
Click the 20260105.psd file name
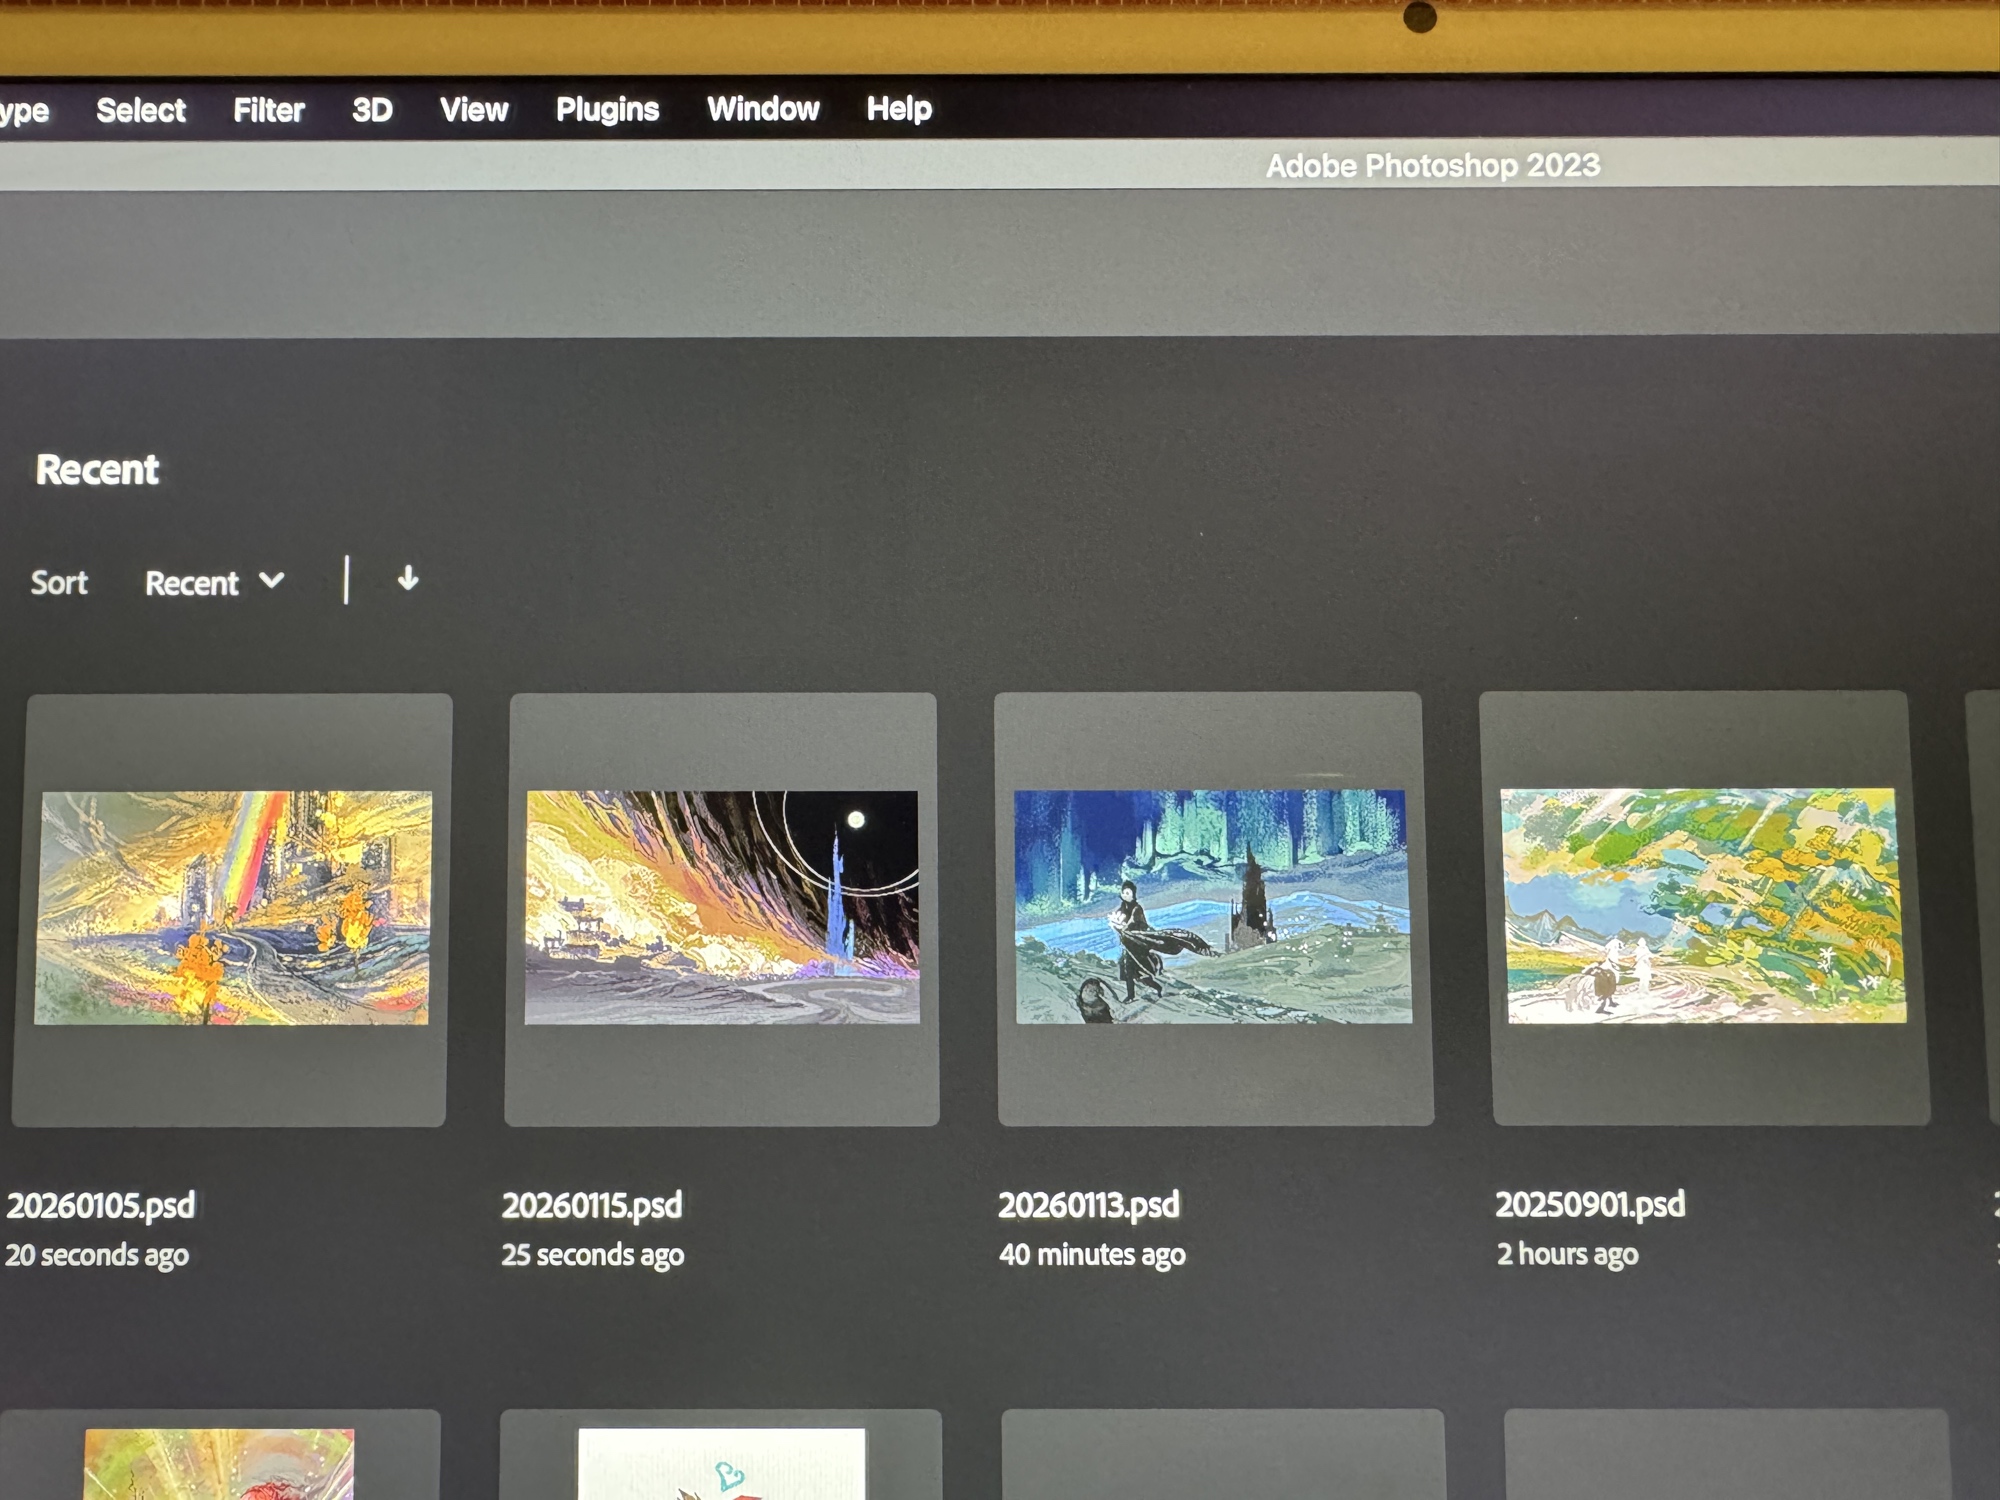tap(101, 1205)
